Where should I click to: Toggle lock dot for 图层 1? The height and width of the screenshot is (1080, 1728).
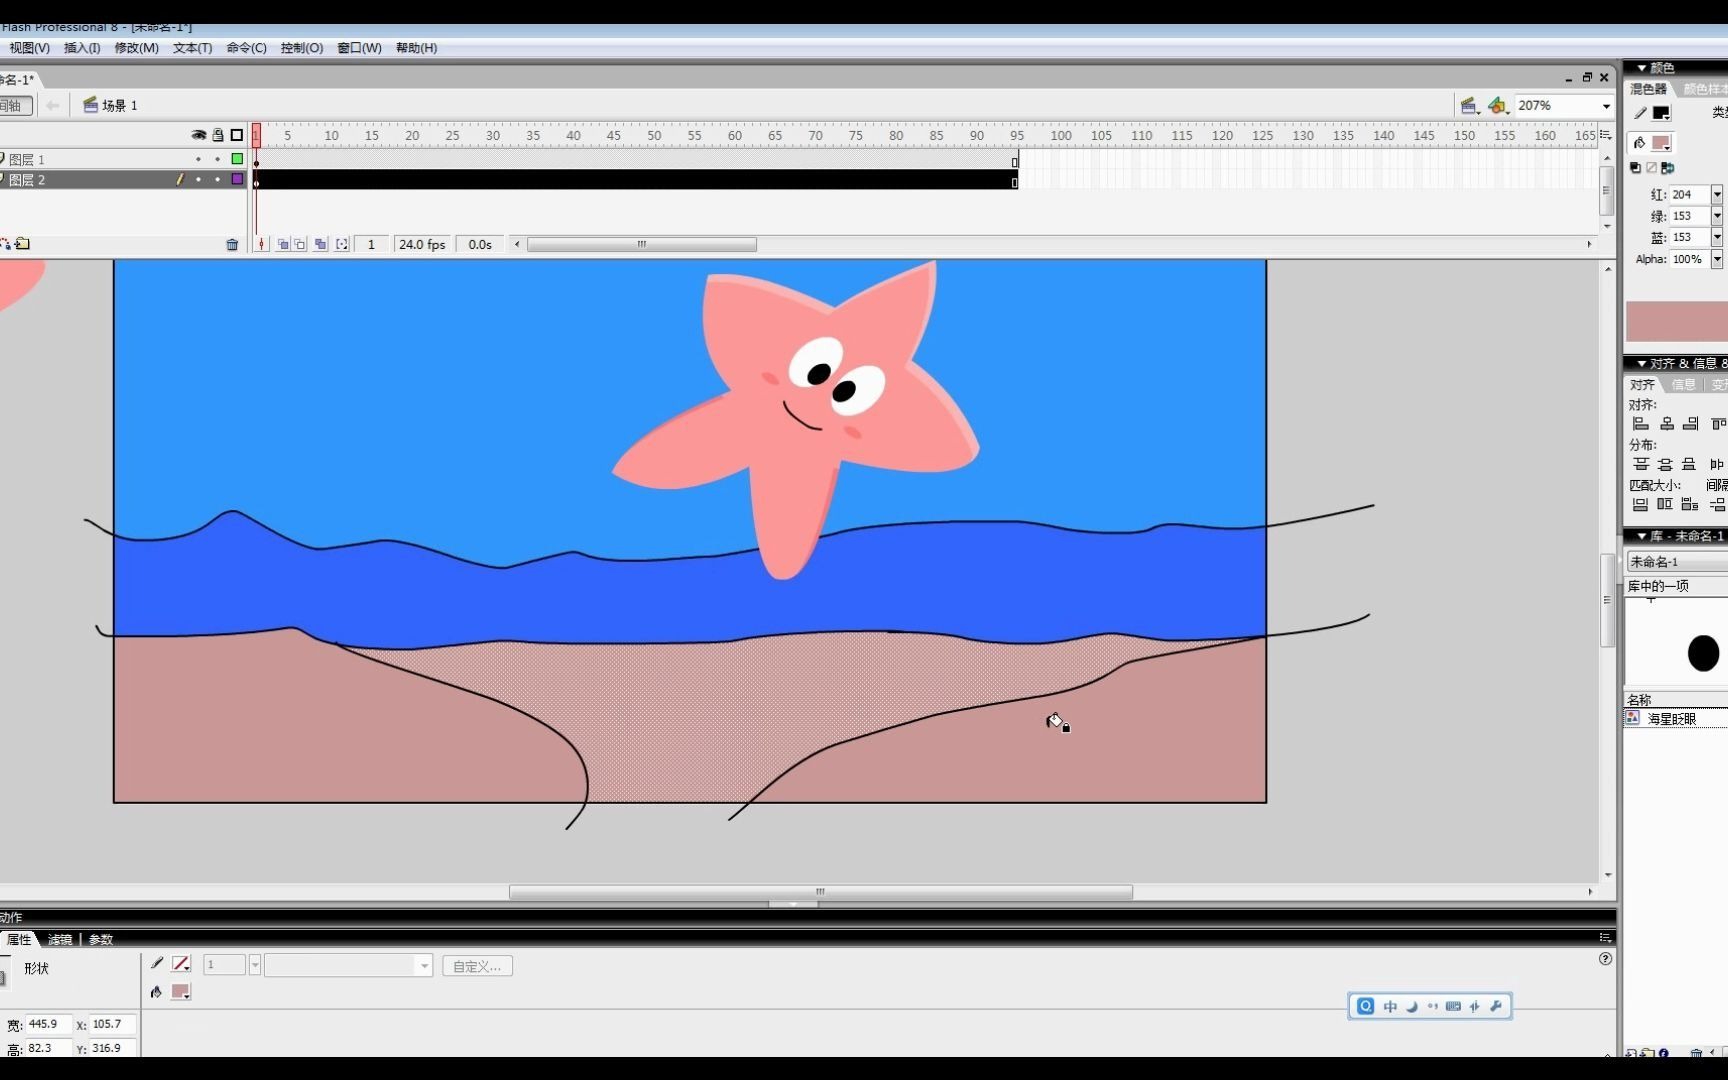tap(218, 159)
